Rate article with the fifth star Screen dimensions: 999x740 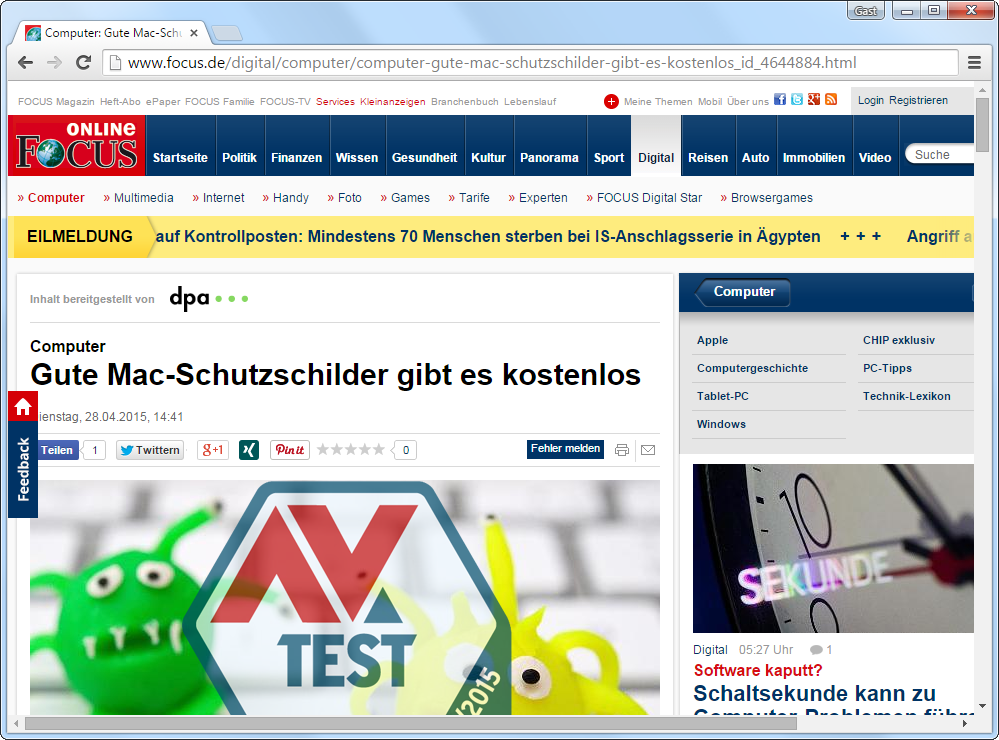click(x=379, y=450)
